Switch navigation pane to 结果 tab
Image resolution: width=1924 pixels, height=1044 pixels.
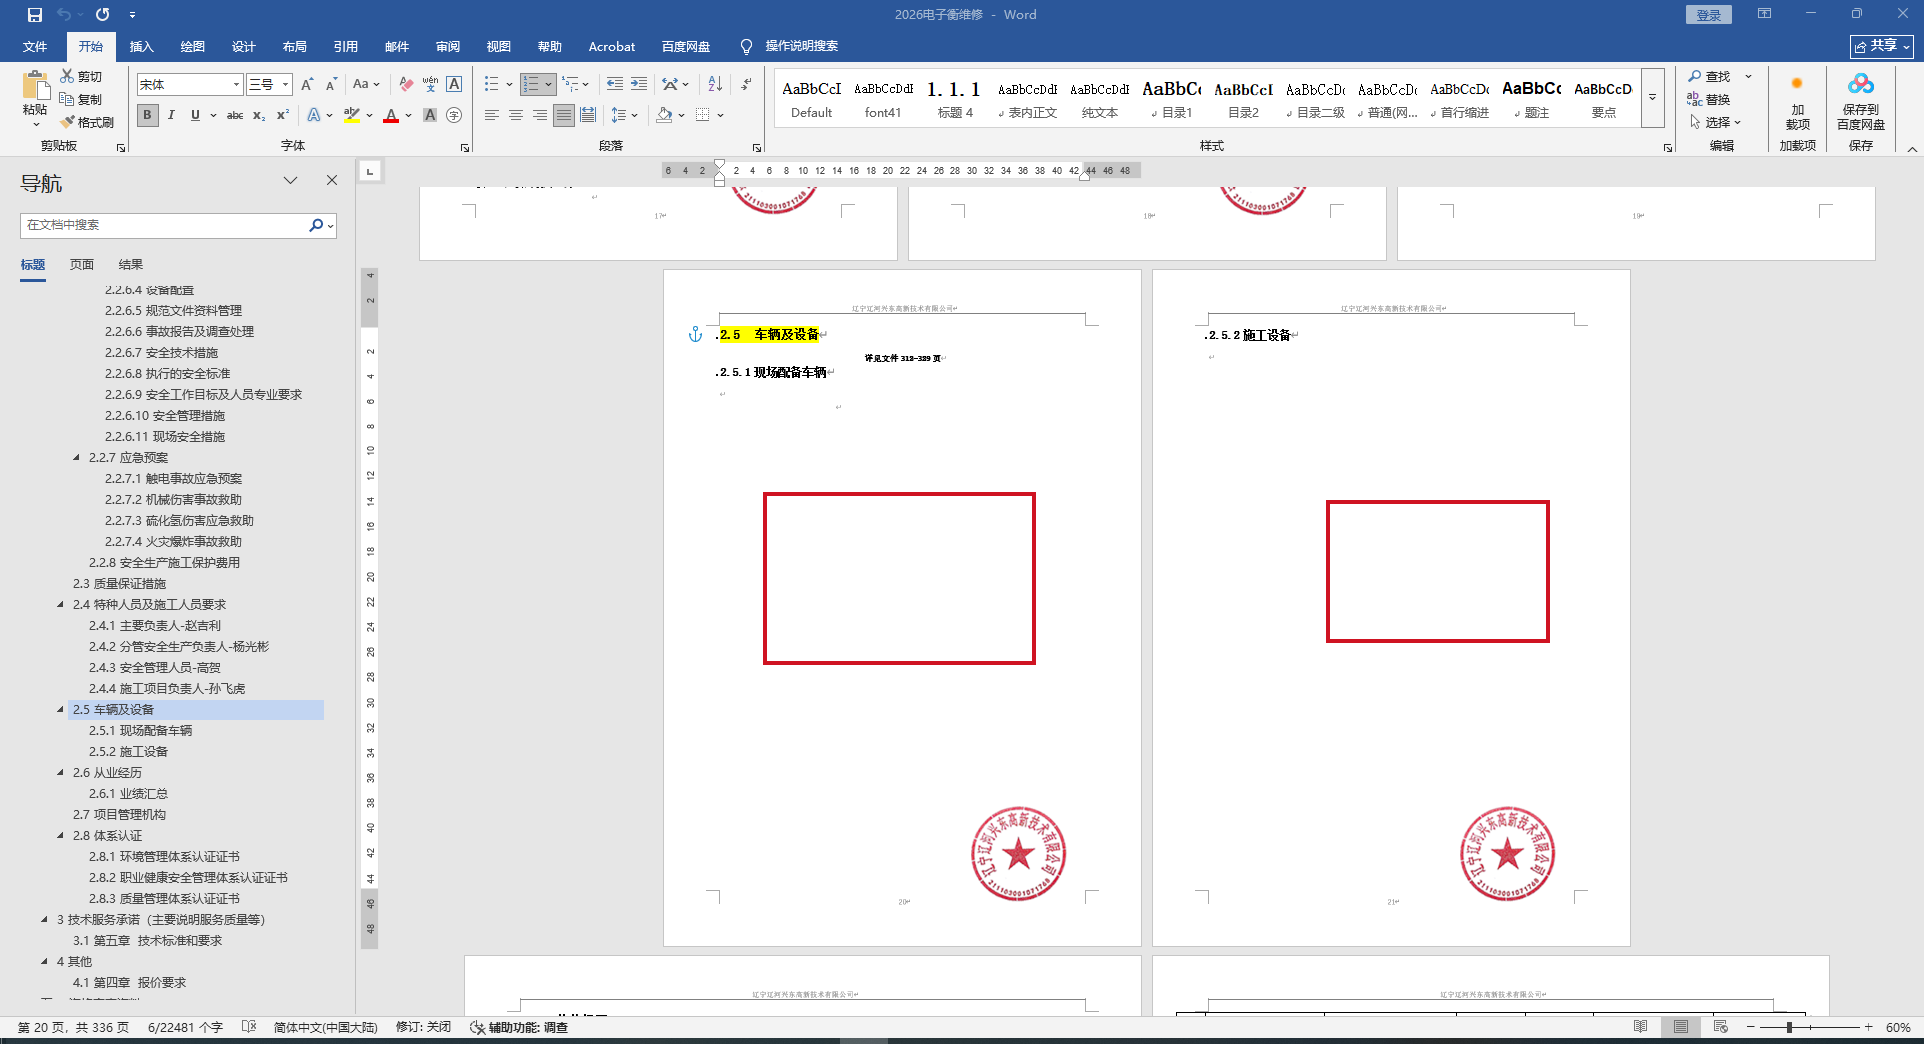131,265
